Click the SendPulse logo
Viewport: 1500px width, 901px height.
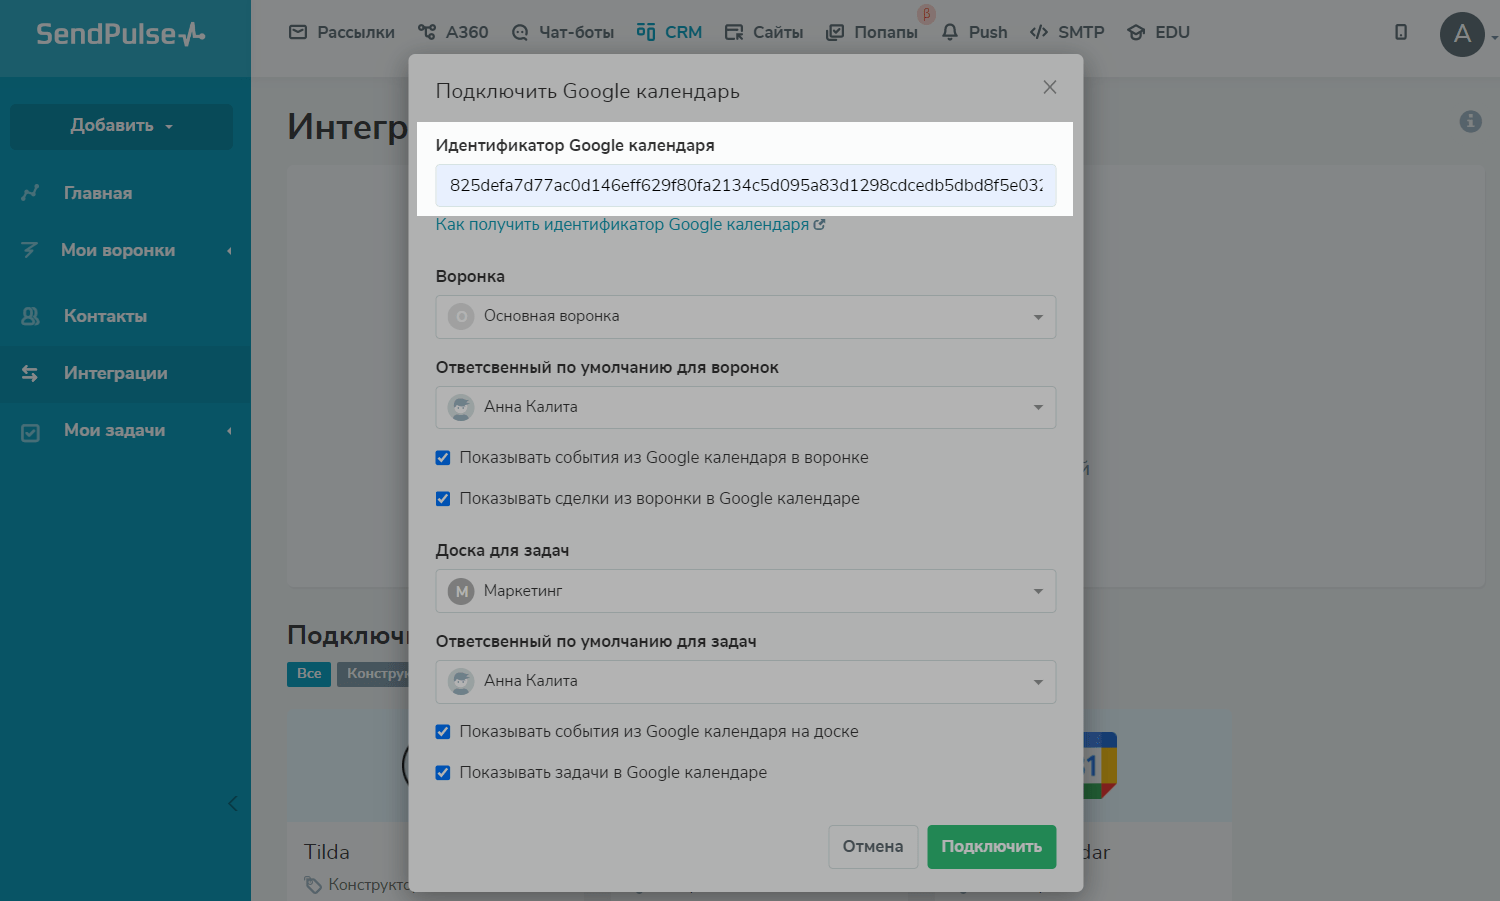coord(120,34)
